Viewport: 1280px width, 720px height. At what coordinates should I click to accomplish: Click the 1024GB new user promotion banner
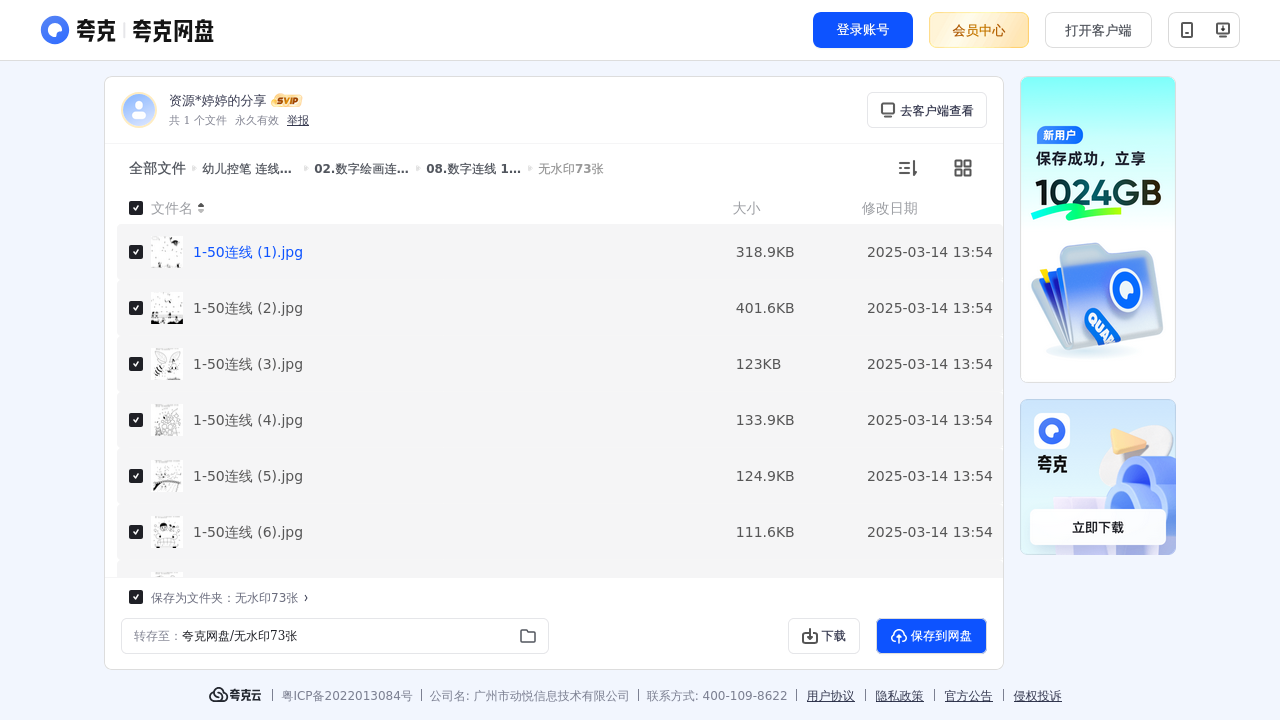1098,229
